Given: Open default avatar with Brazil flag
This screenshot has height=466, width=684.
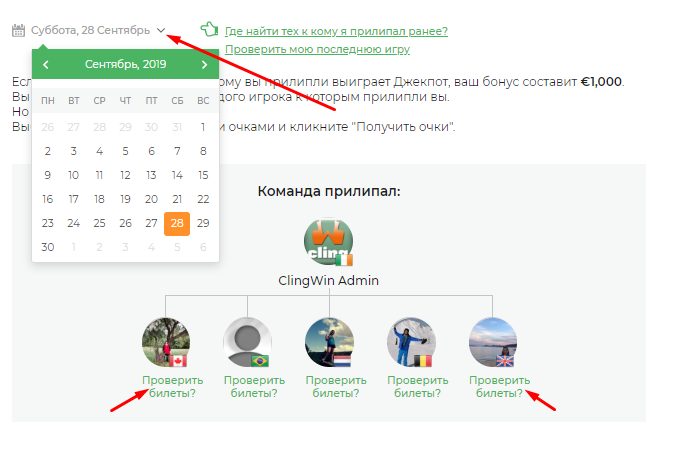Looking at the screenshot, I should point(247,342).
